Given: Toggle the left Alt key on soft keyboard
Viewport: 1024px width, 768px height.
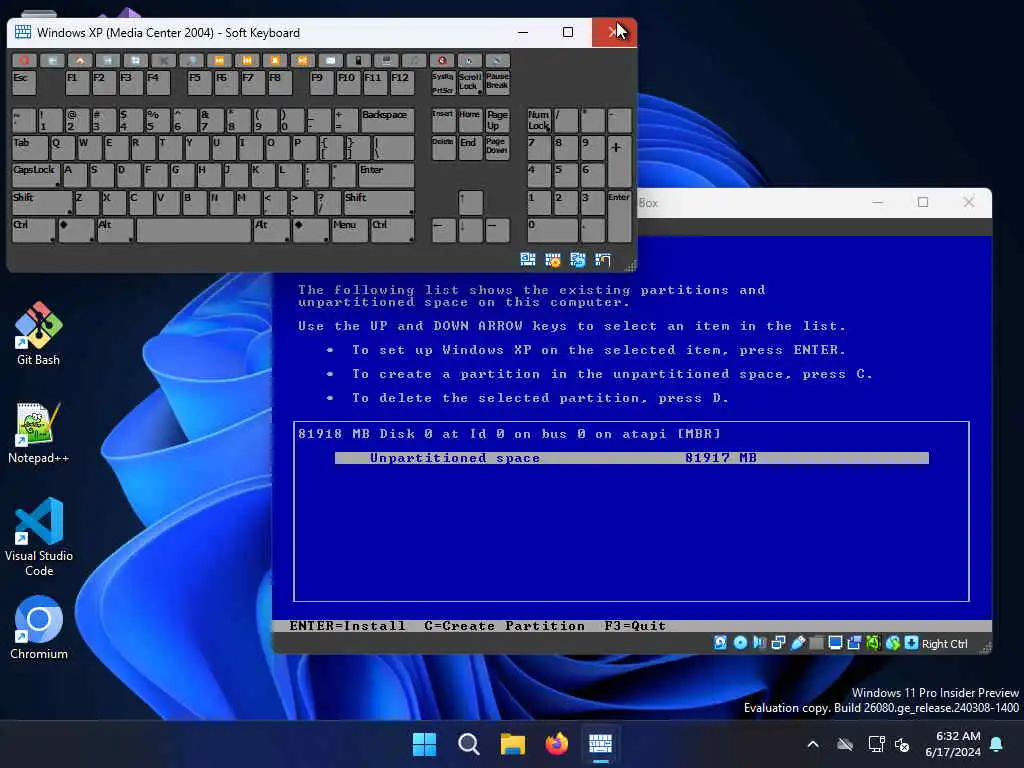Looking at the screenshot, I should pos(115,230).
